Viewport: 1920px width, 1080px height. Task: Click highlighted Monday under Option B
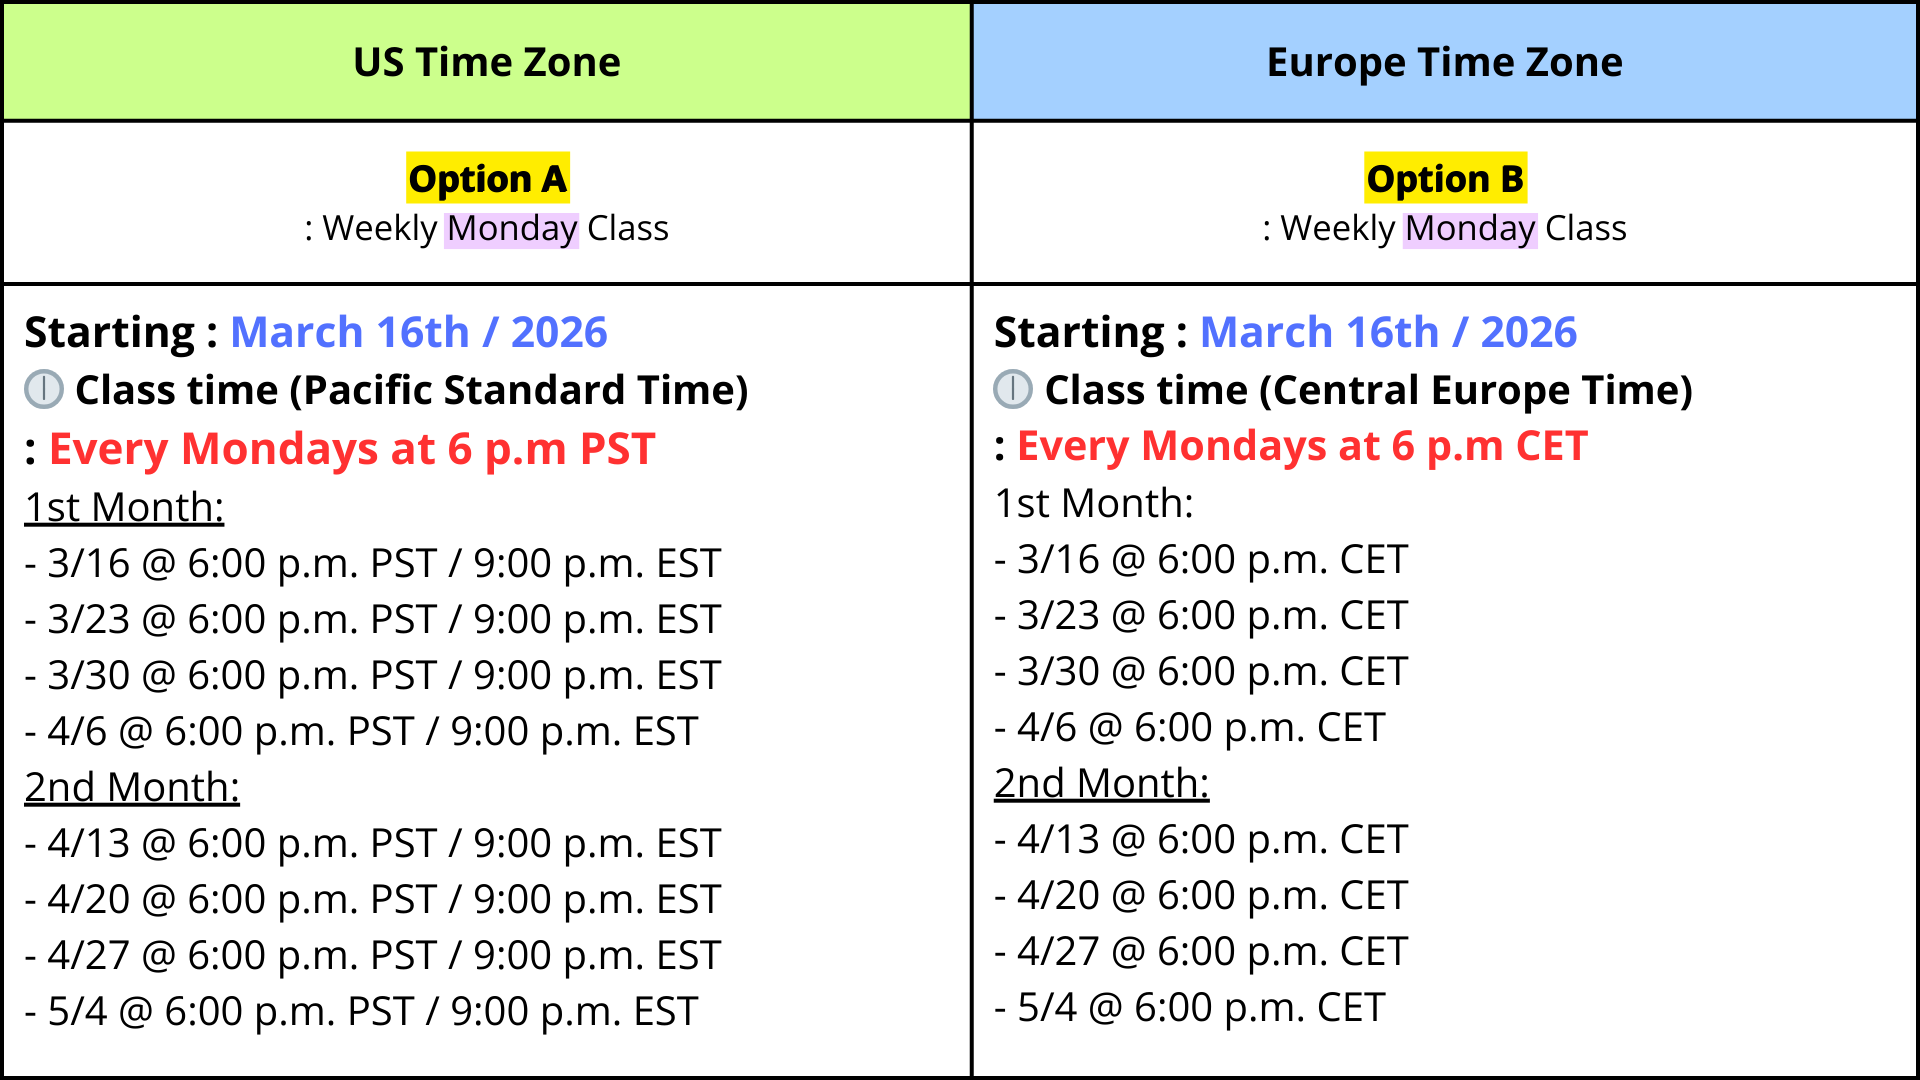pos(1469,229)
